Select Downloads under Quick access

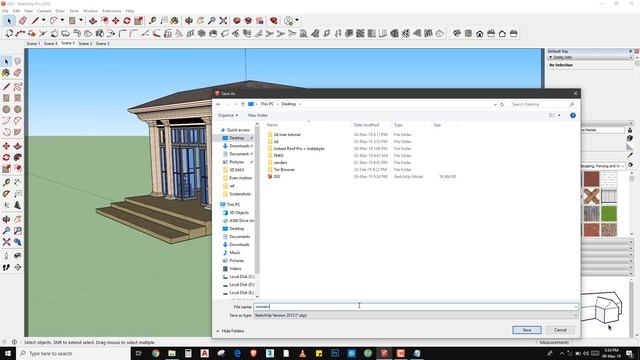click(x=239, y=146)
